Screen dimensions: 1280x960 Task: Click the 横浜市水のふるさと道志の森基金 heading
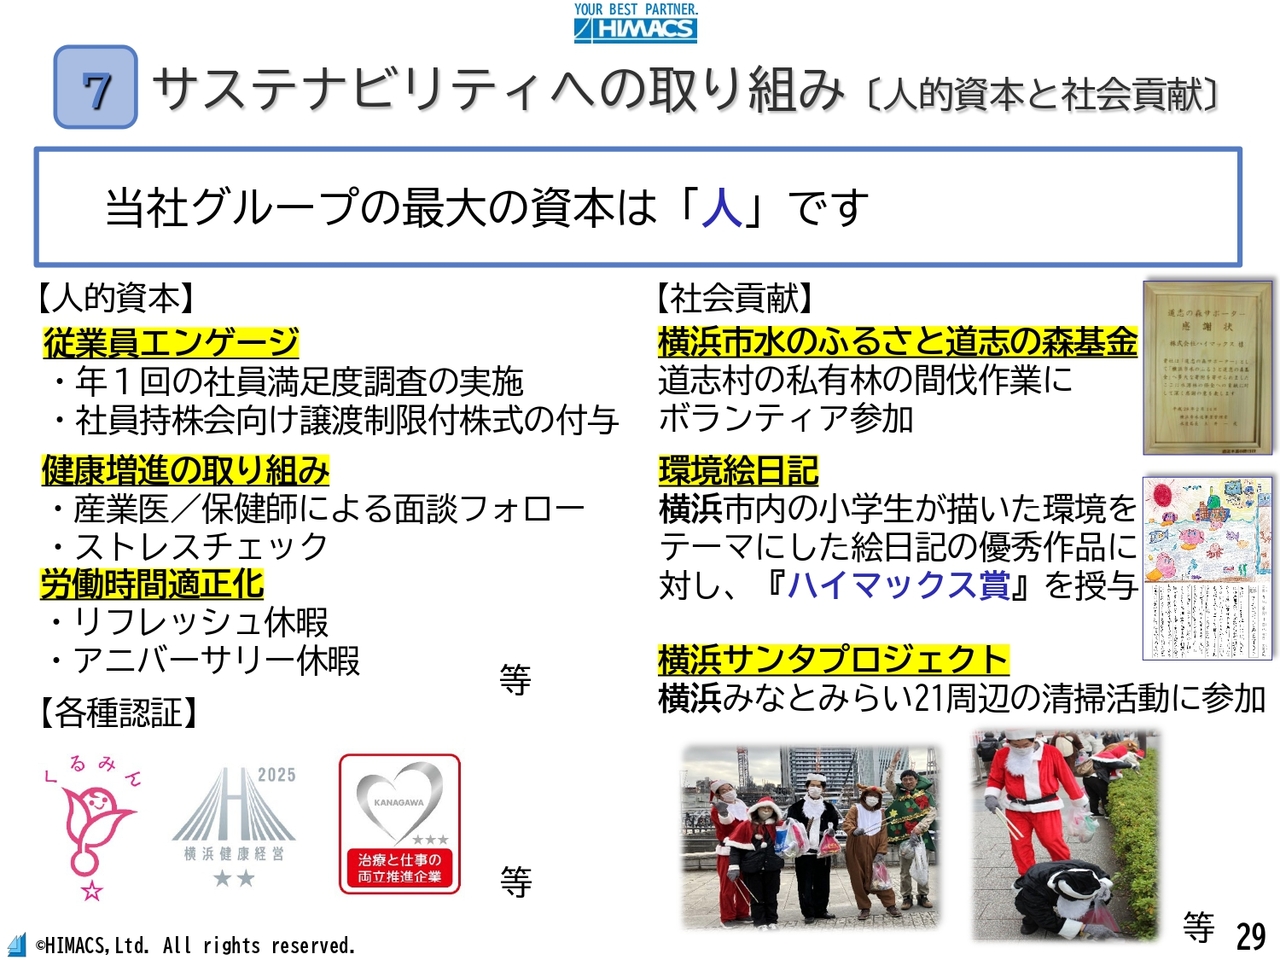(897, 342)
